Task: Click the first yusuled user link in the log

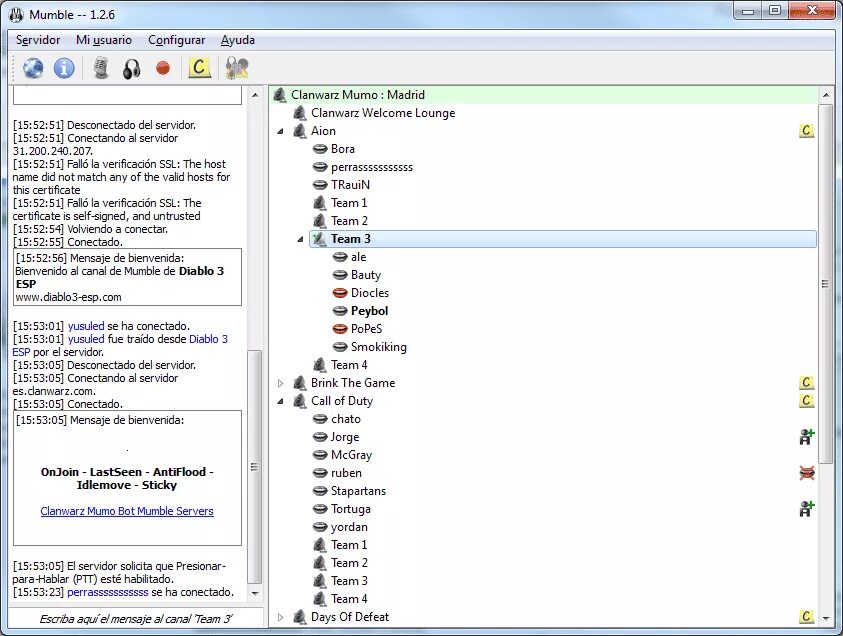Action: coord(86,326)
